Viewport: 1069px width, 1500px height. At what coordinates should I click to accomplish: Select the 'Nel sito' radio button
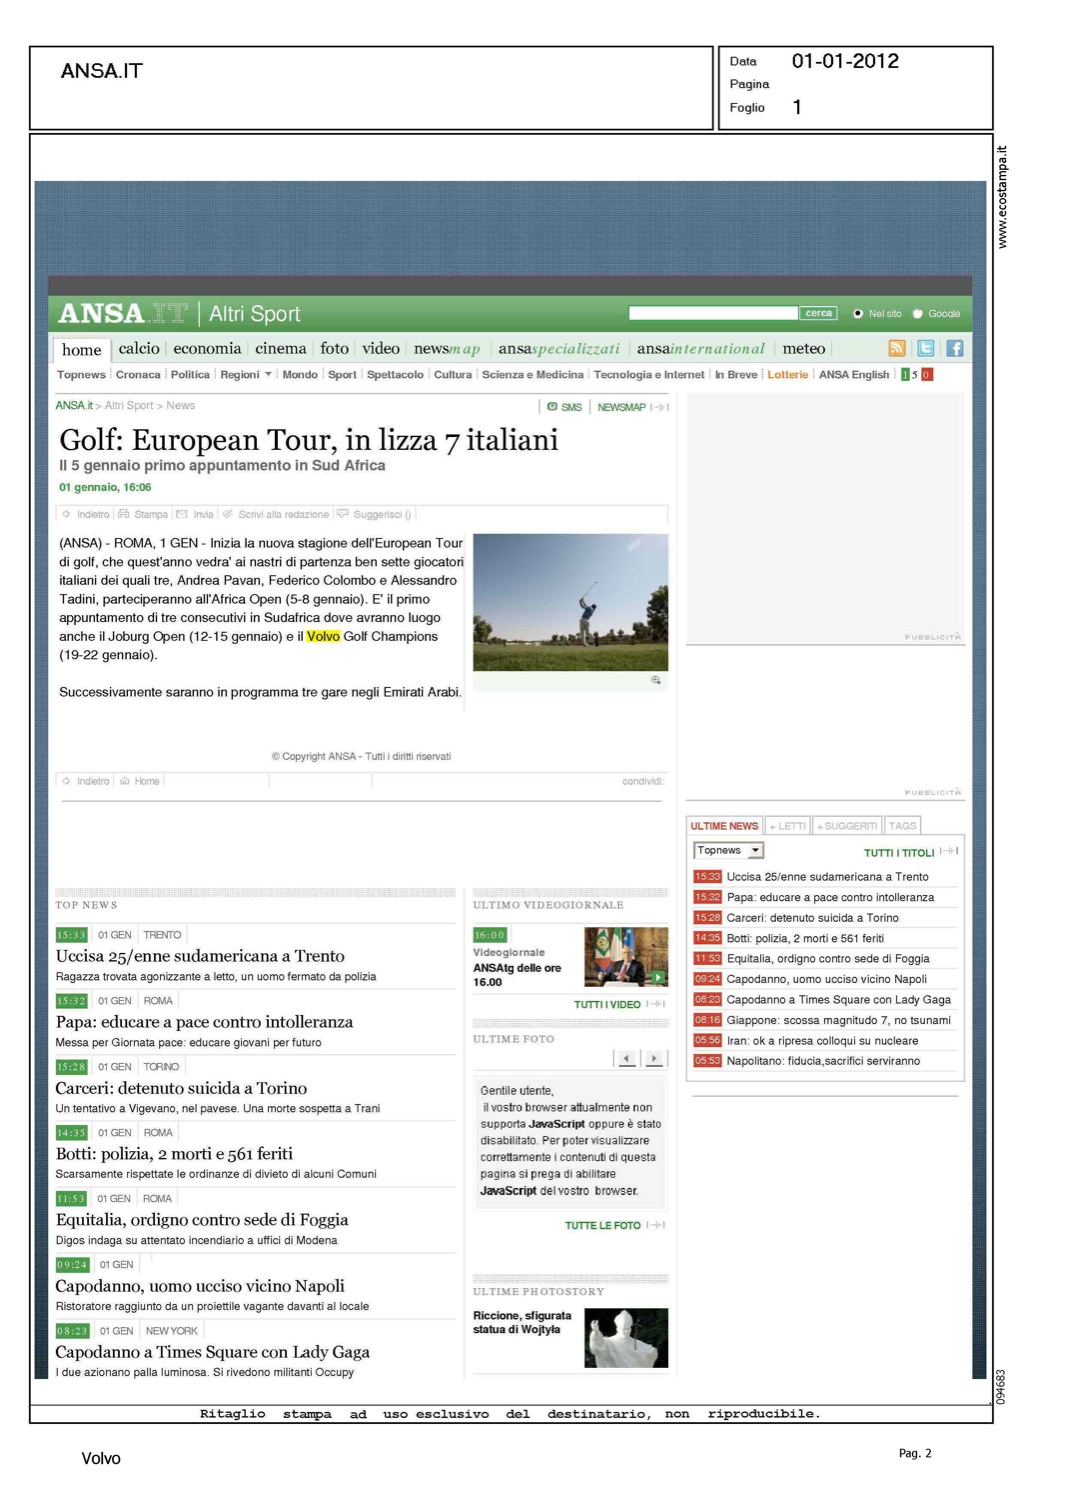click(857, 314)
